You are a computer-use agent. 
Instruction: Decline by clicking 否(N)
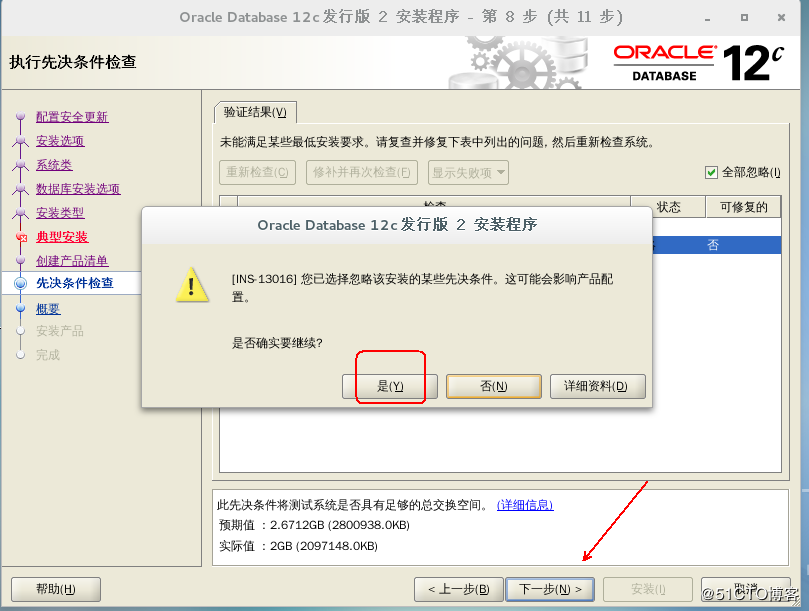point(494,386)
